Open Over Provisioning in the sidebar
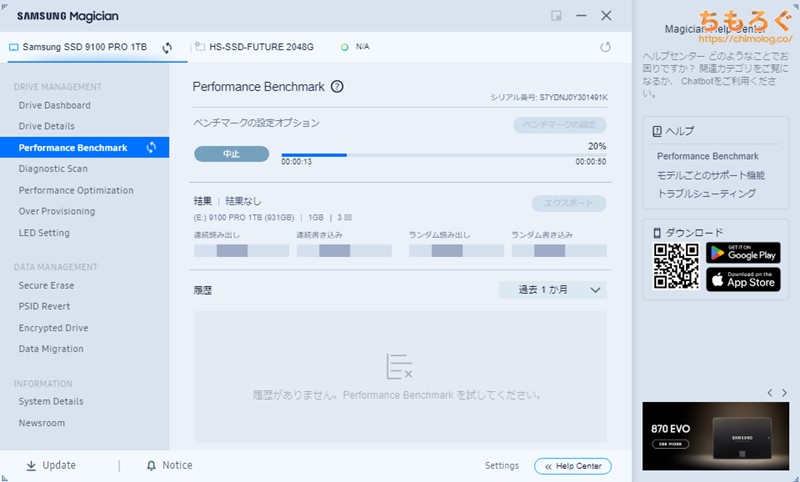 tap(57, 211)
